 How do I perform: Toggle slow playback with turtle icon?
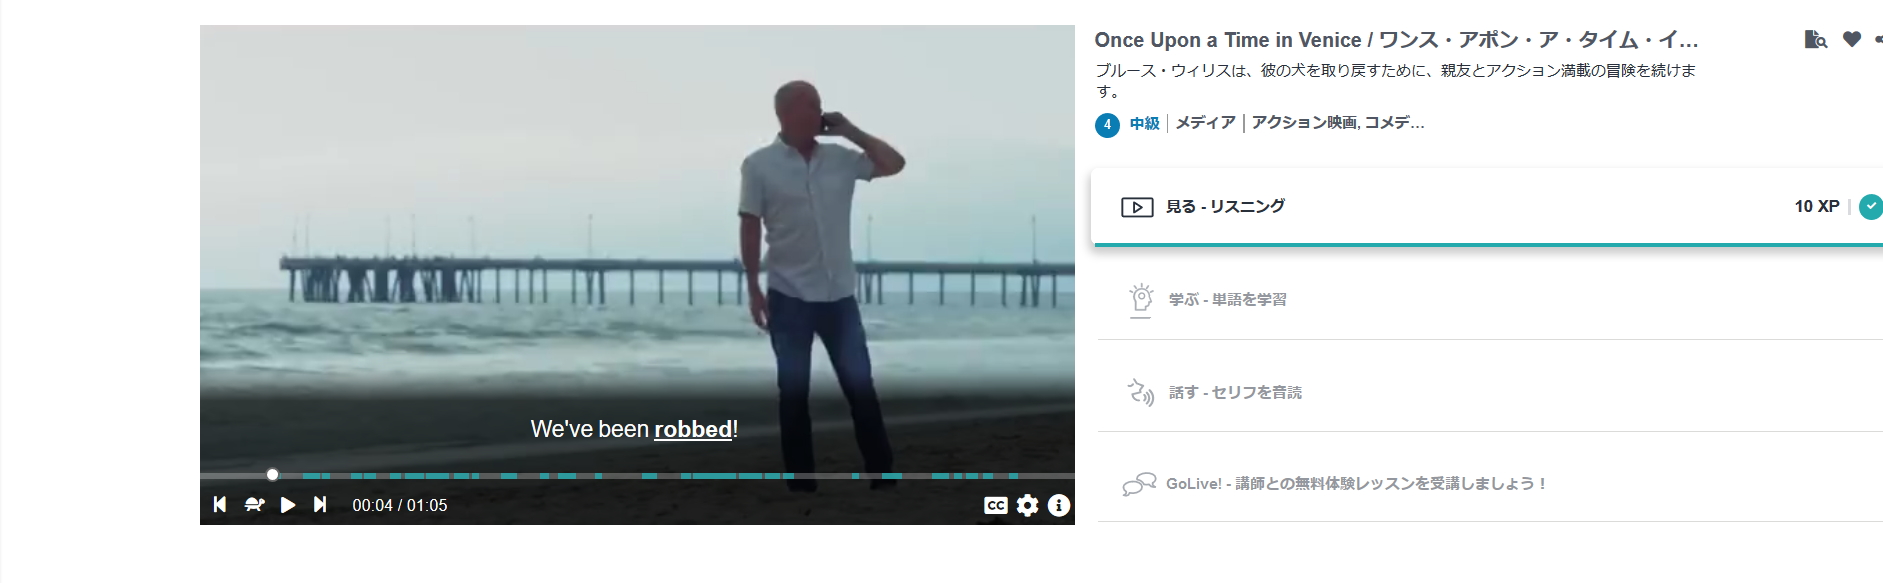coord(254,505)
